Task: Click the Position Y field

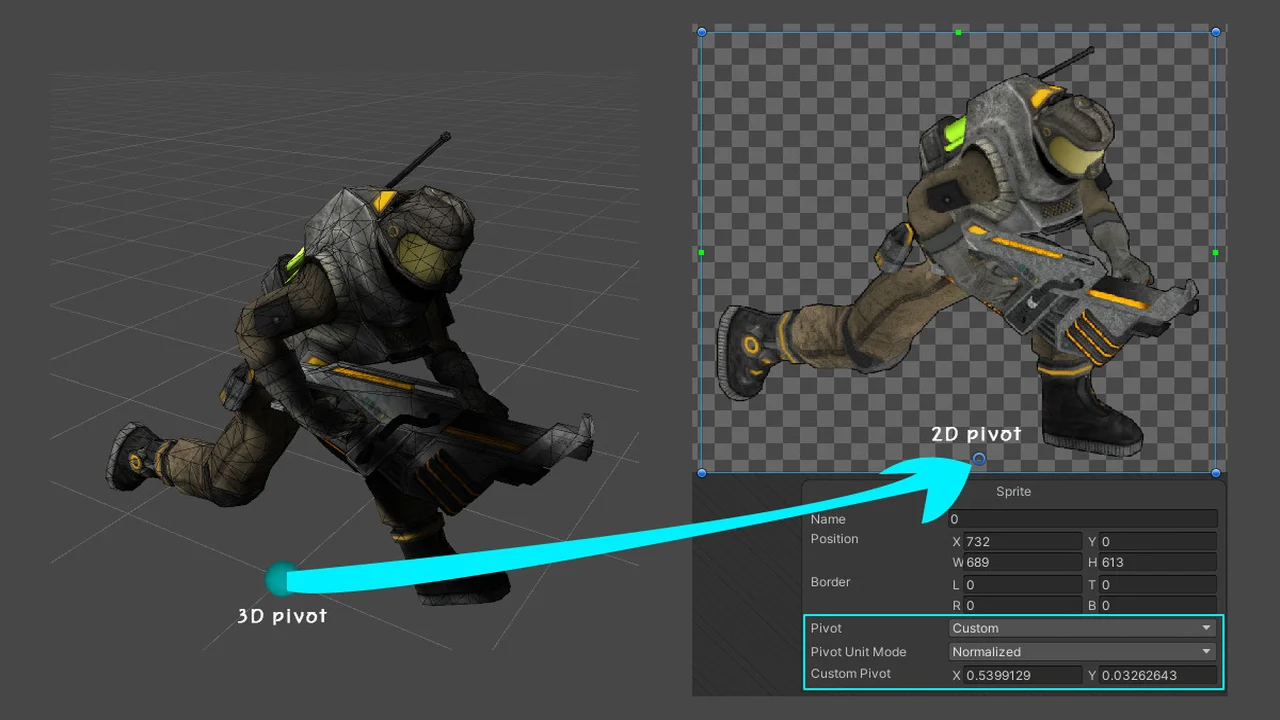Action: pos(1157,541)
